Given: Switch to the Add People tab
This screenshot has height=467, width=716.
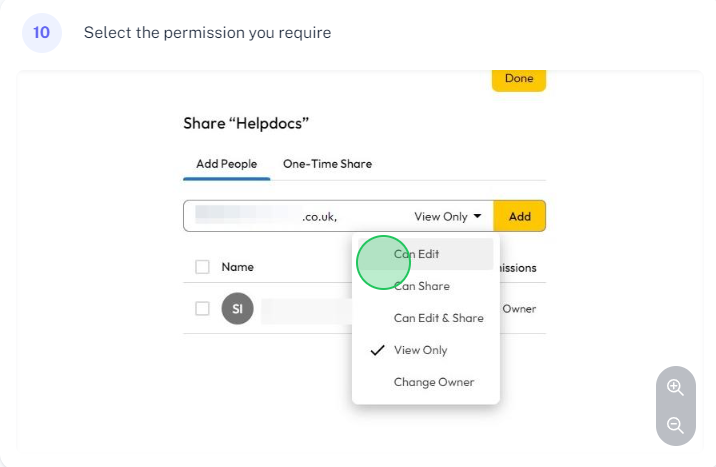Looking at the screenshot, I should [x=226, y=164].
